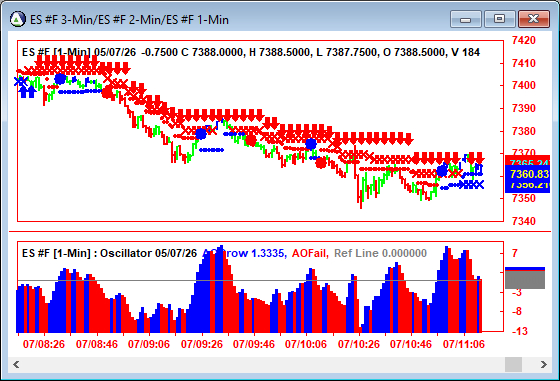The height and width of the screenshot is (381, 560).
Task: Click the 7400 price axis label
Action: pos(524,85)
